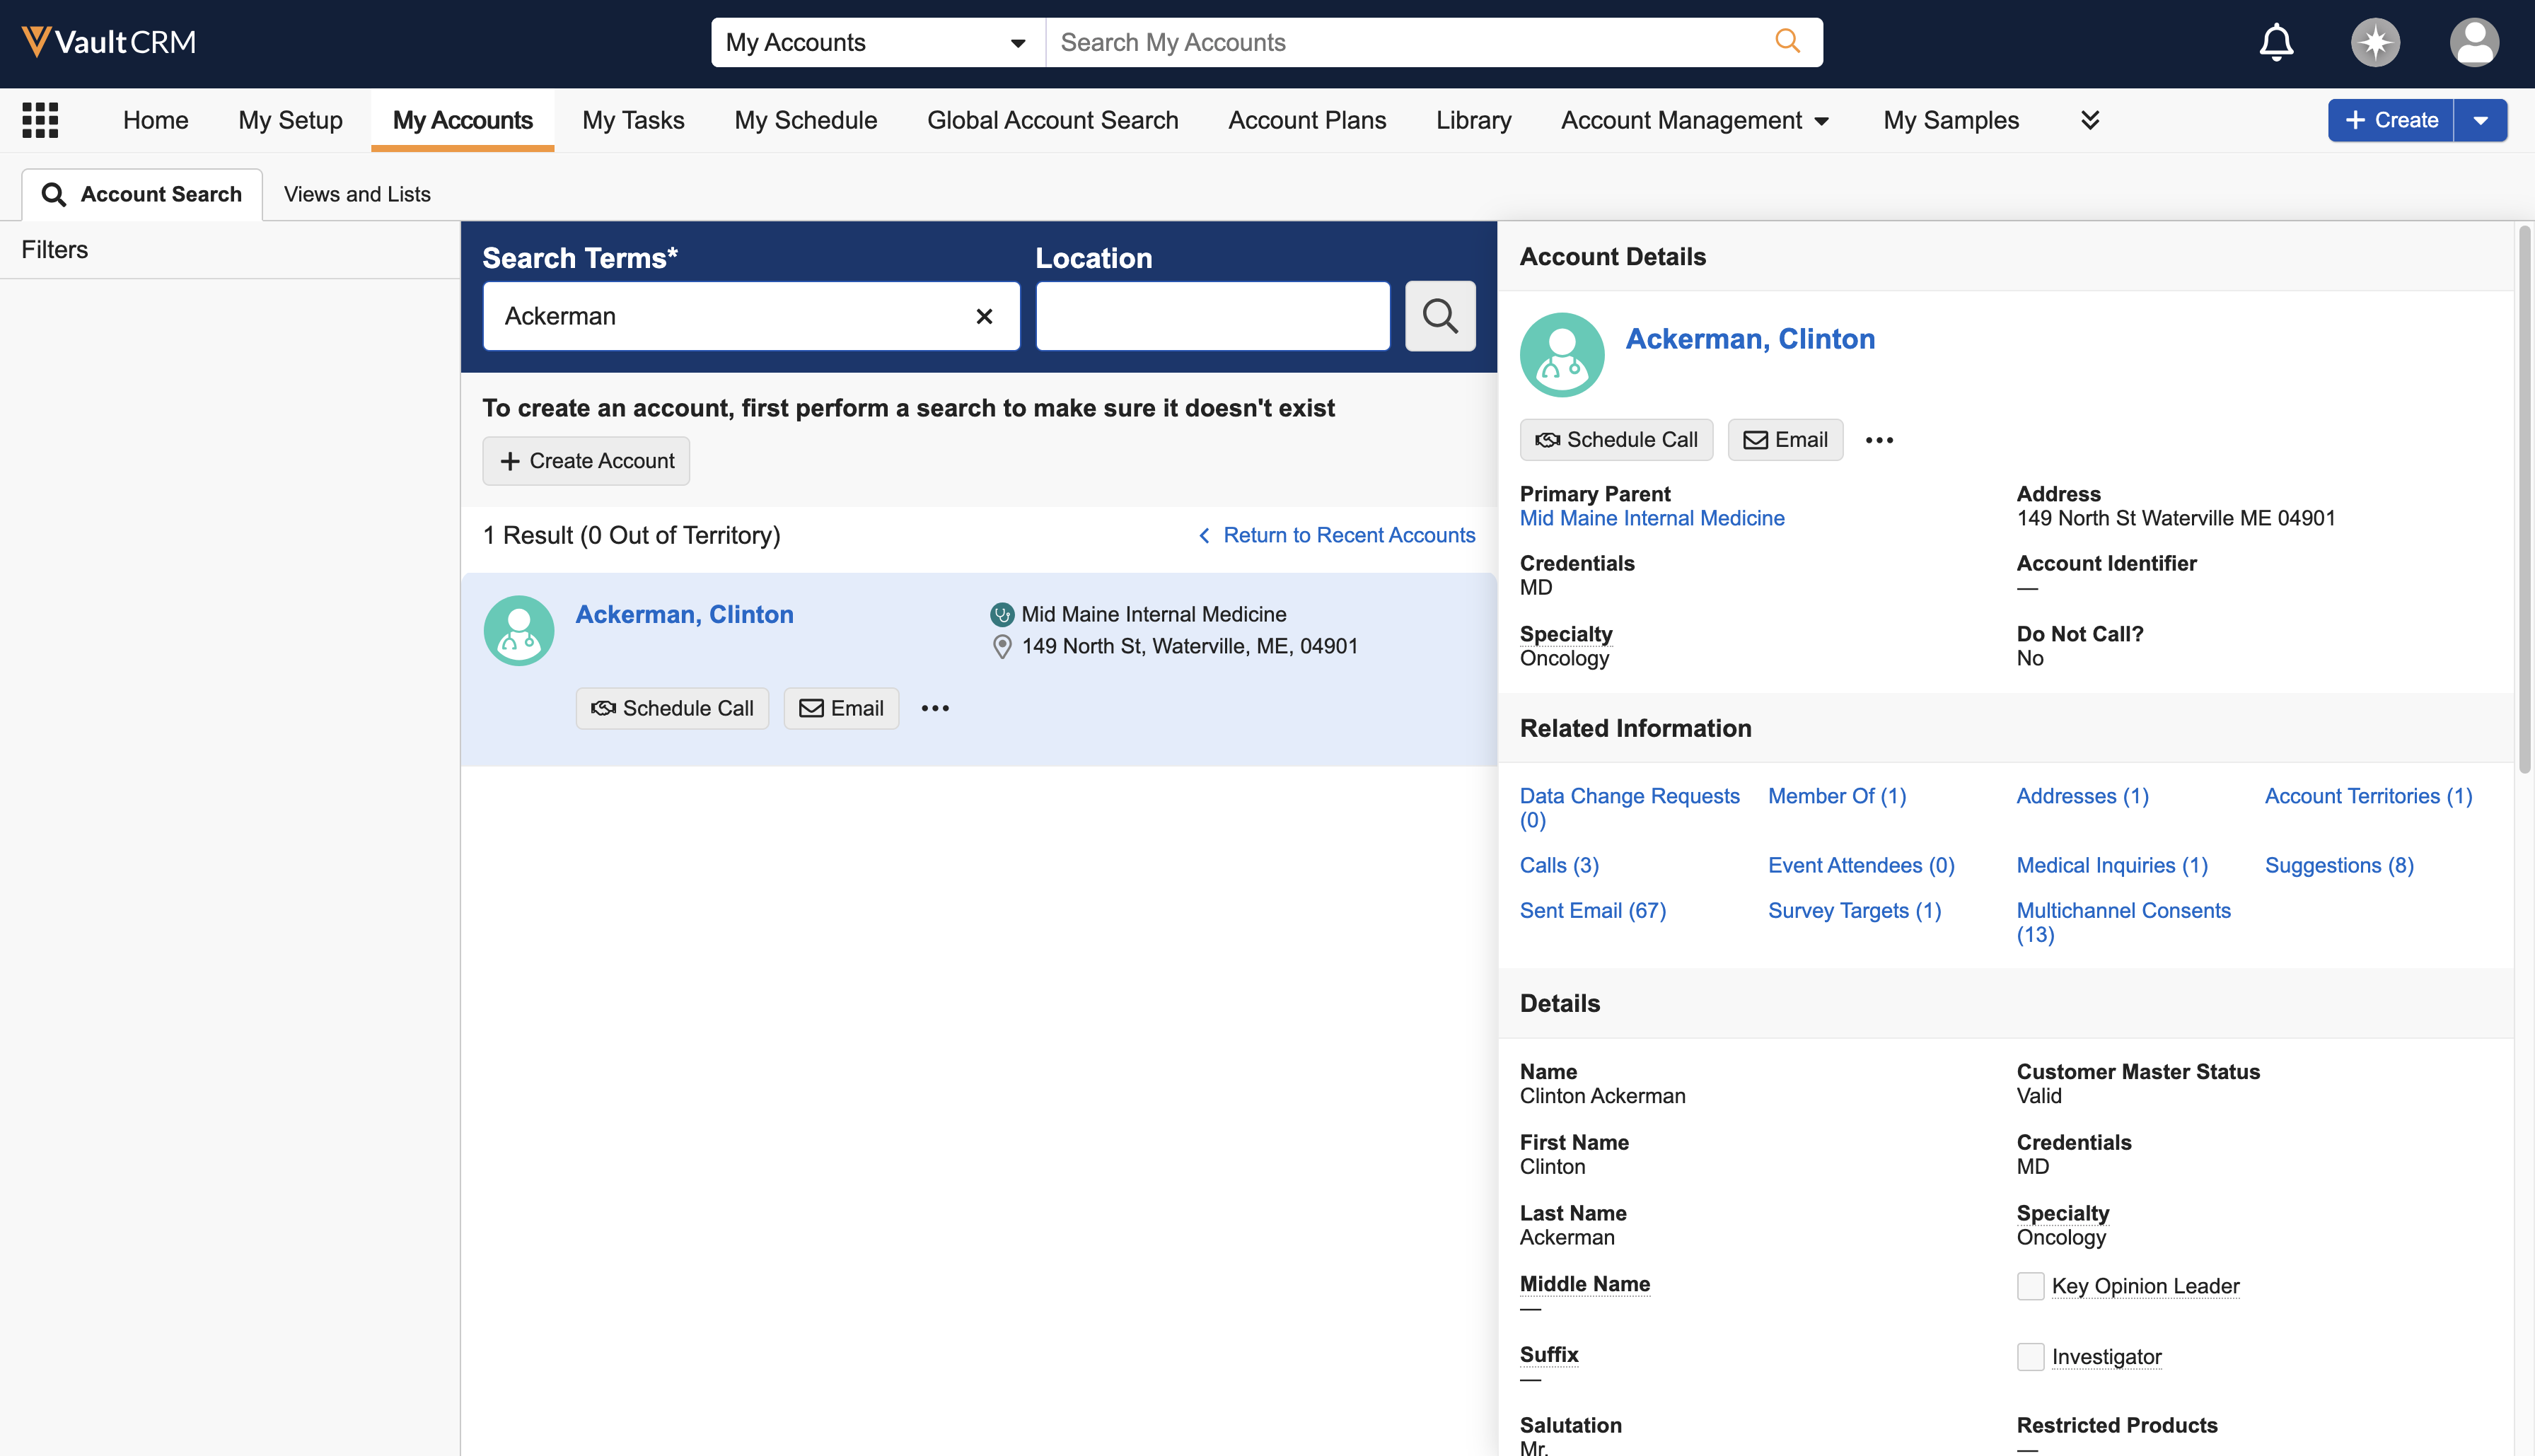Open the My Samples tab
The image size is (2535, 1456).
pyautogui.click(x=1951, y=120)
